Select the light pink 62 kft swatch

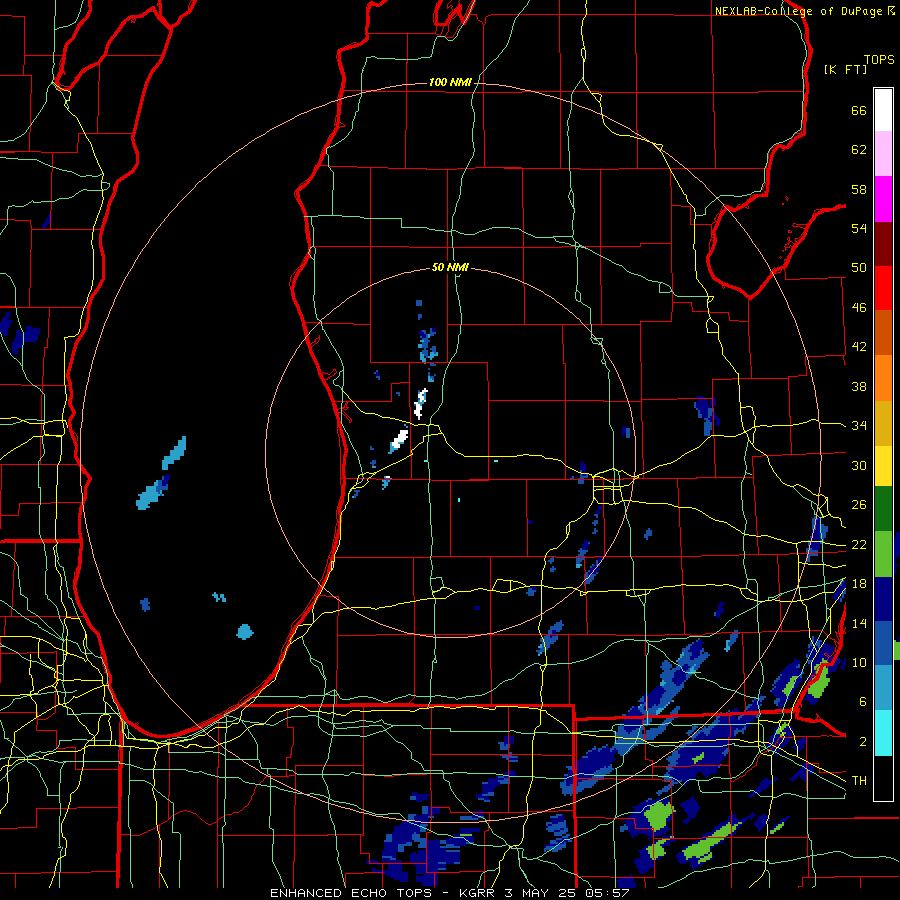(x=883, y=154)
